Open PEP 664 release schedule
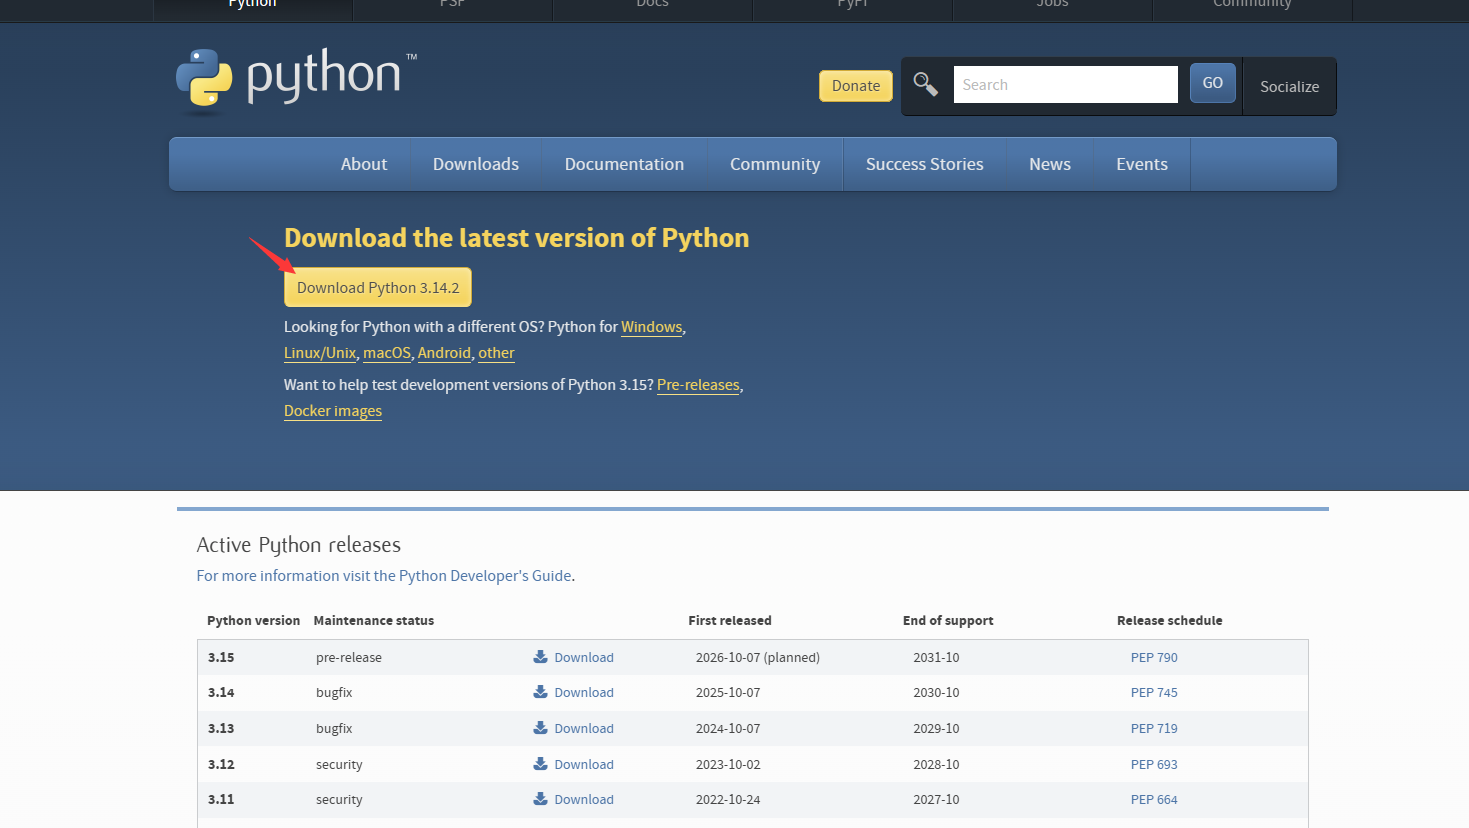This screenshot has height=828, width=1469. pos(1154,799)
